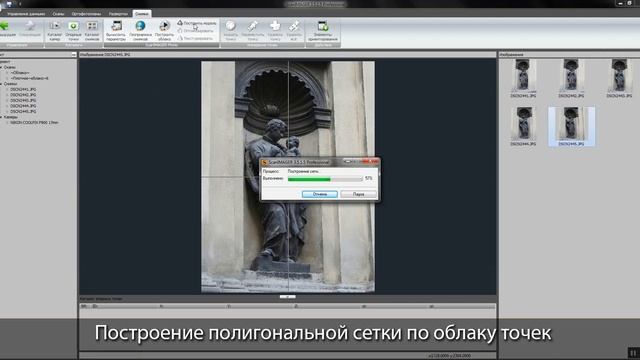Open DSCN2443.JPG thumbnail in images panel
This screenshot has width=640, height=360.
619,78
